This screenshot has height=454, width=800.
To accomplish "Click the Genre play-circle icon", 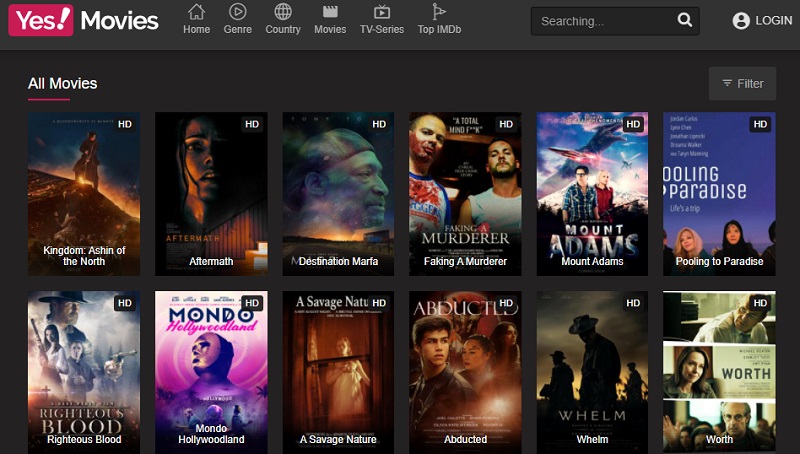I will [x=237, y=11].
